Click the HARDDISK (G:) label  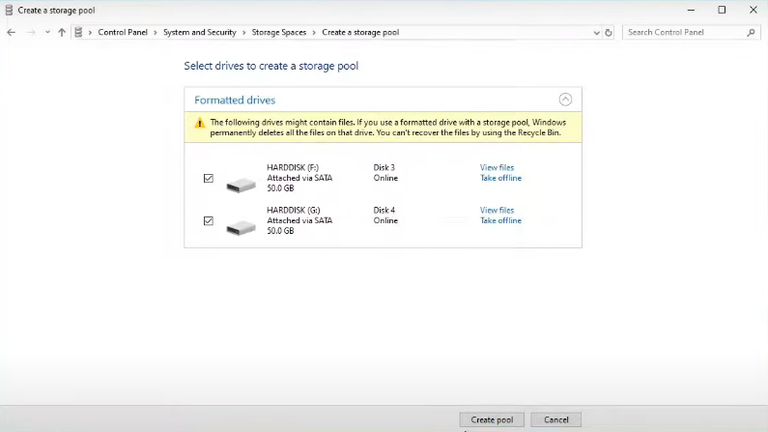point(293,210)
